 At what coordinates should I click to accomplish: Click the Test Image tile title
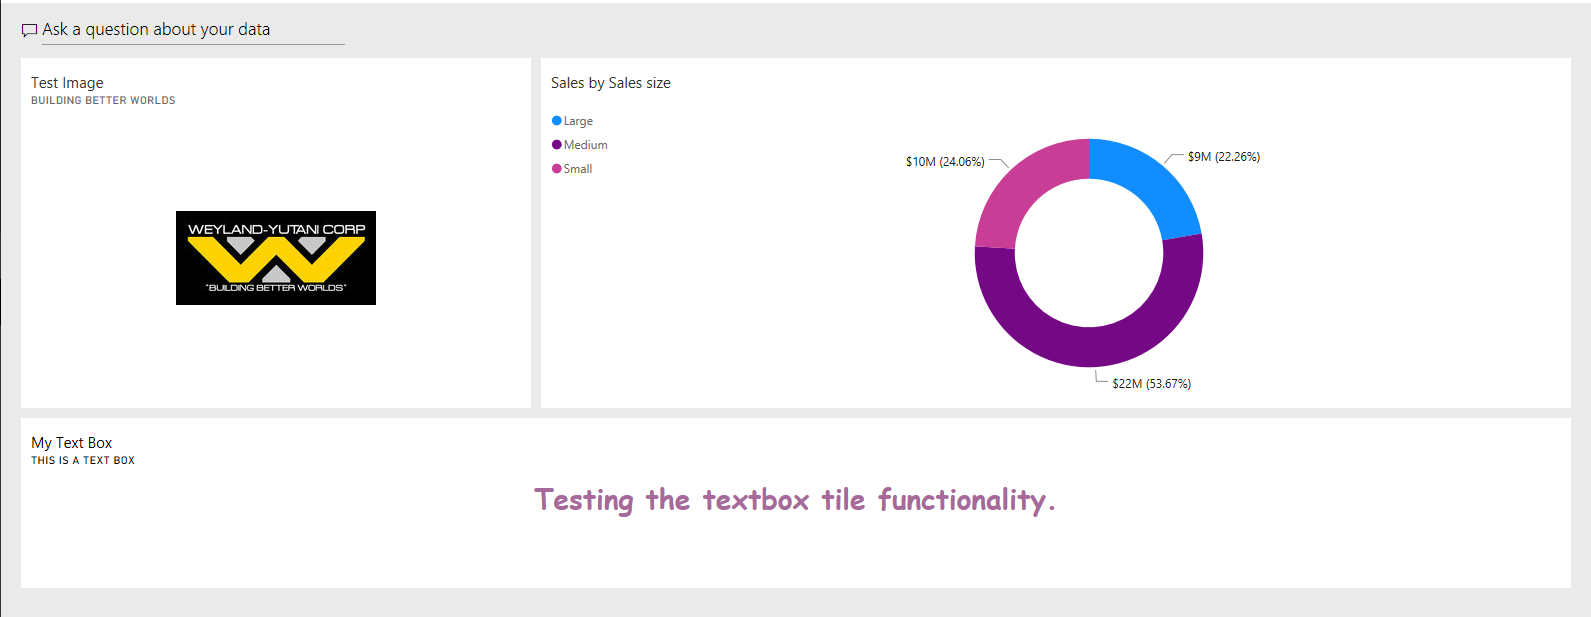67,83
